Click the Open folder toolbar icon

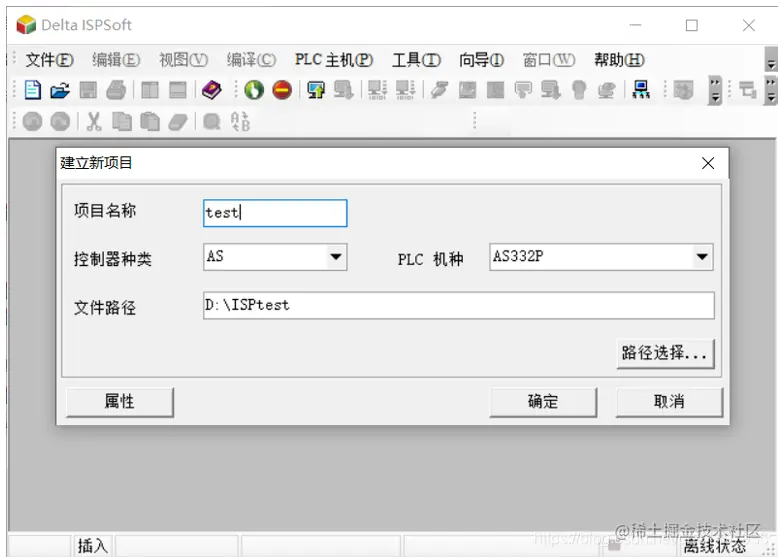click(x=60, y=90)
